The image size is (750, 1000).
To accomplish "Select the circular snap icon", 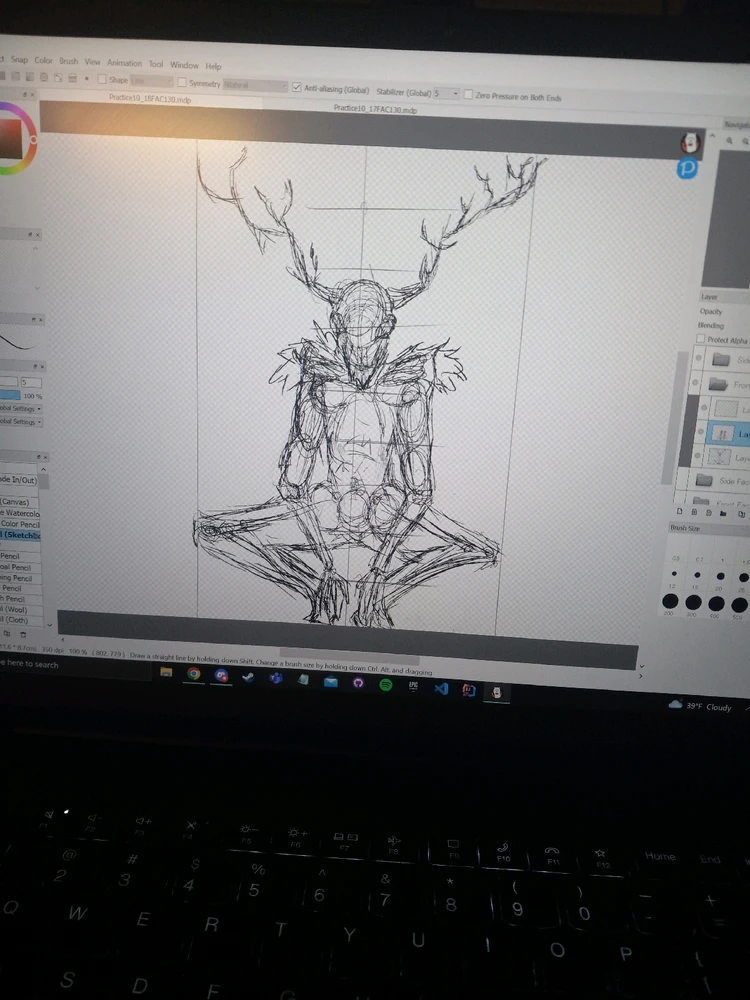I will [44, 77].
